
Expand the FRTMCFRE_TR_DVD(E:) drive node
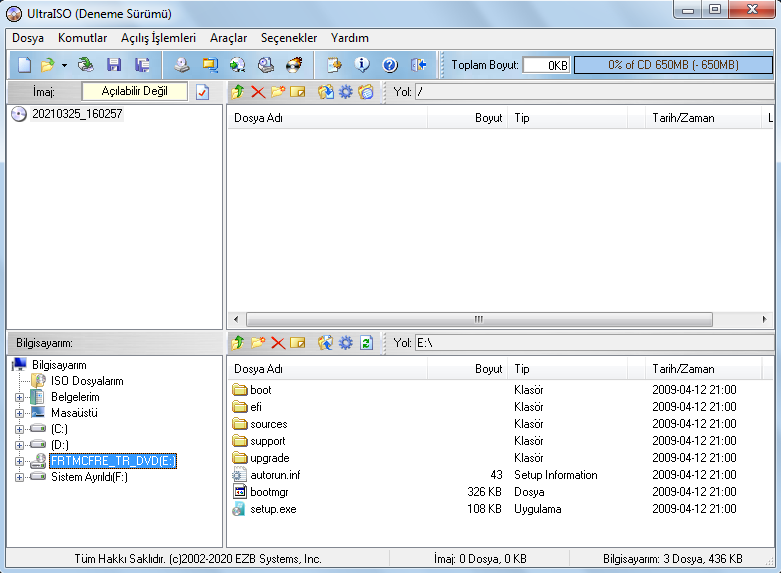(19, 461)
